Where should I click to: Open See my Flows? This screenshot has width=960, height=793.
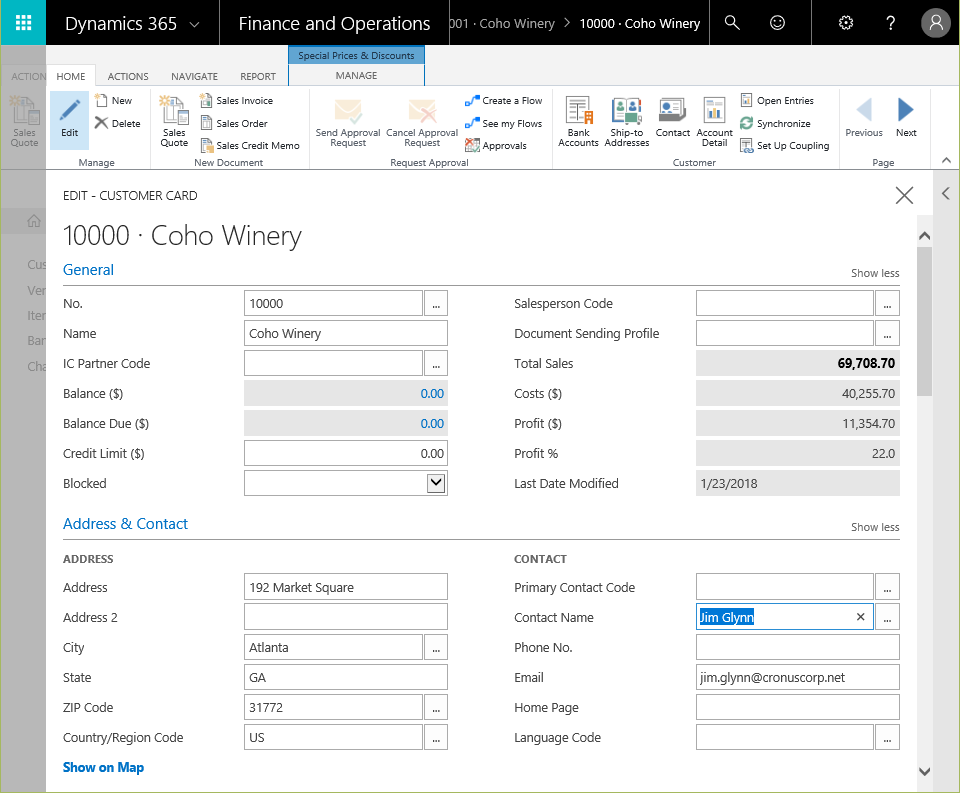[x=503, y=123]
